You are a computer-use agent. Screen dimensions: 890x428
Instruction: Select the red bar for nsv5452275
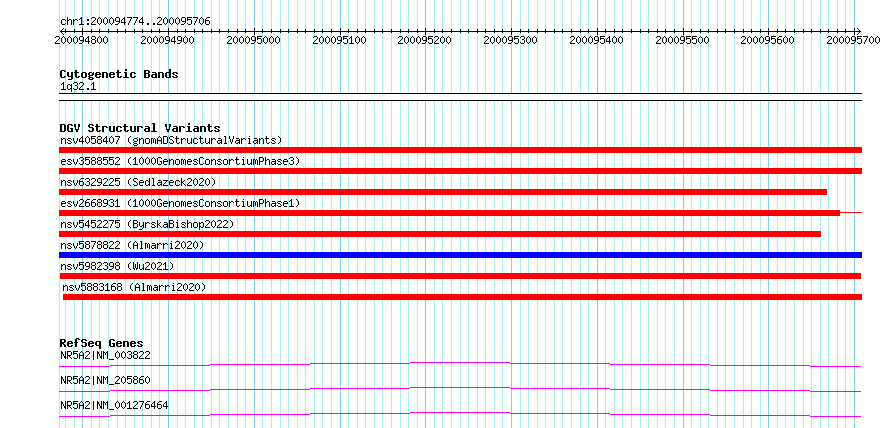click(440, 234)
